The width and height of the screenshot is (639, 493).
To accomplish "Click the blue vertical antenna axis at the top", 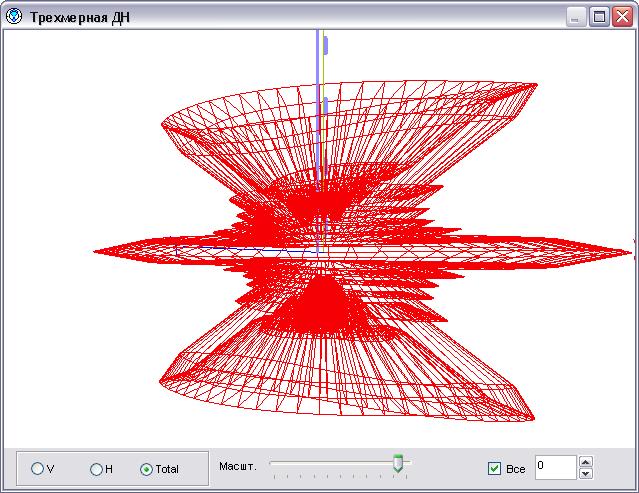I will 318,50.
